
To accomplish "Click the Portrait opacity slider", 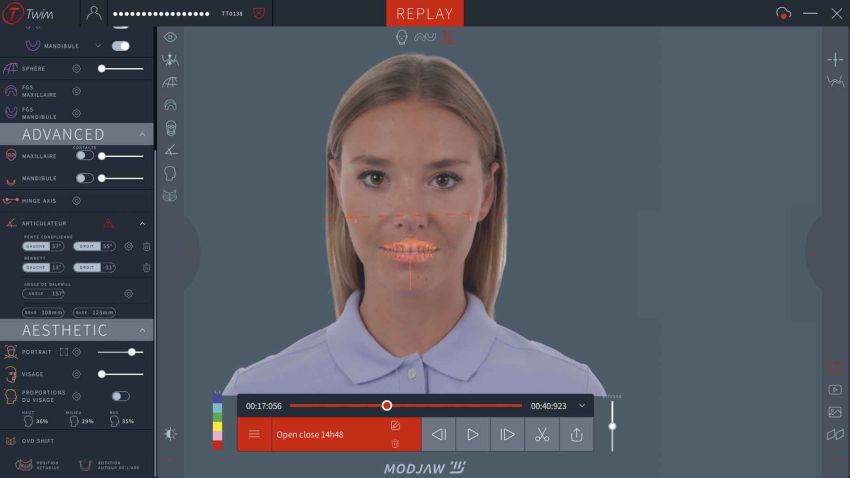I will coord(120,352).
